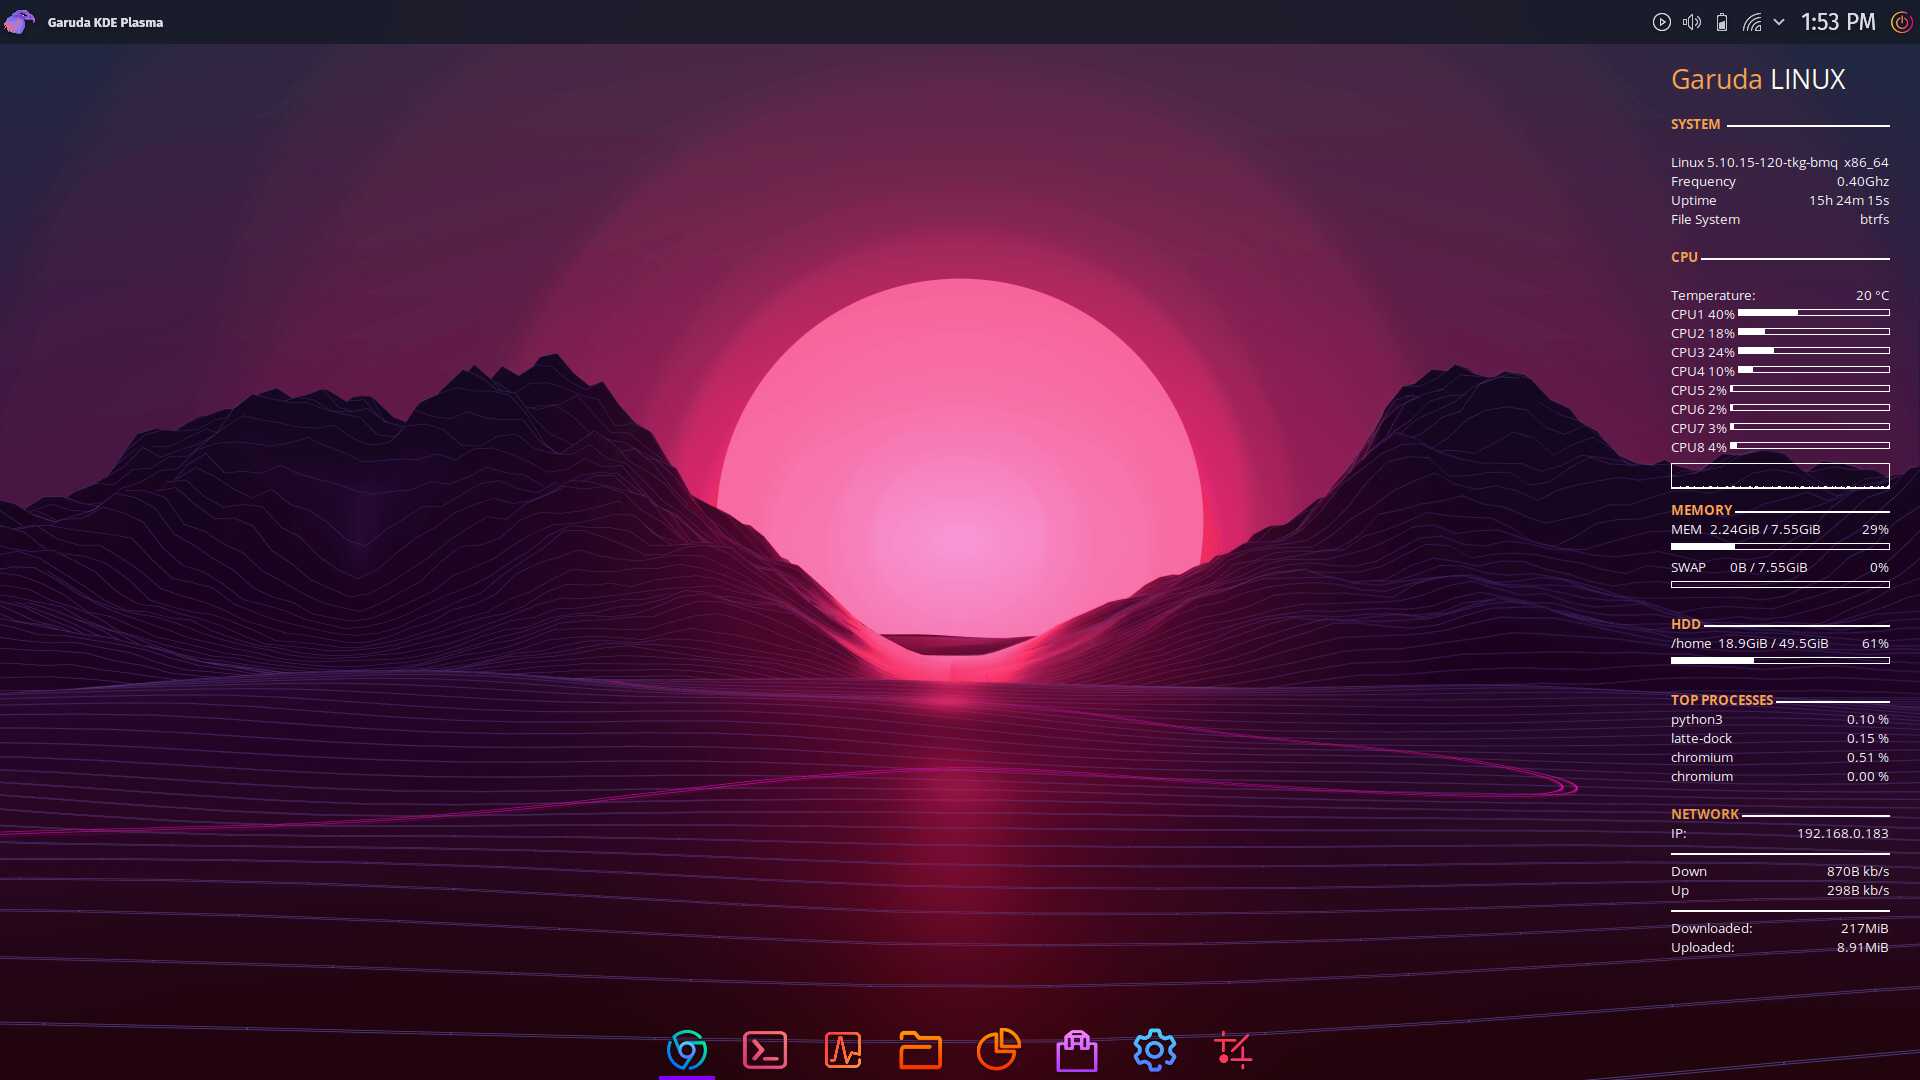Open system settings gear icon
The image size is (1920, 1080).
tap(1154, 1050)
